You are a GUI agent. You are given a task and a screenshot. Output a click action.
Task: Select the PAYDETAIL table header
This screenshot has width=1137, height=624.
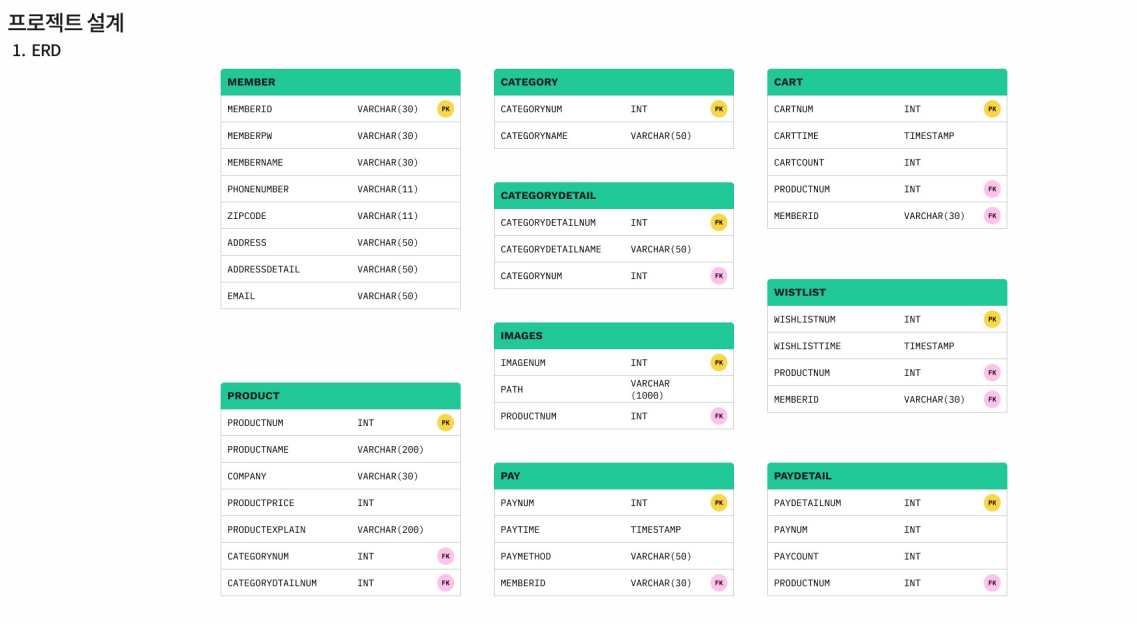click(887, 476)
